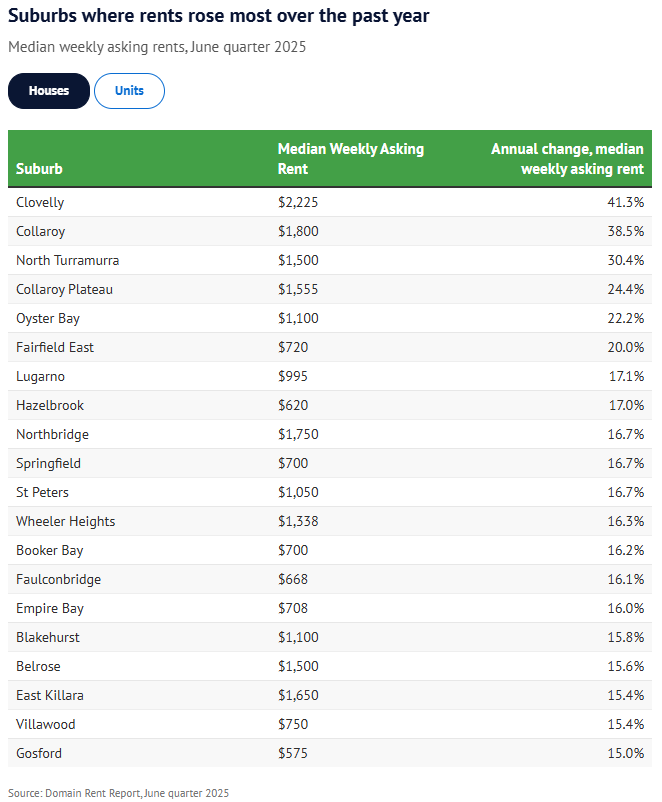The width and height of the screenshot is (662, 802).
Task: Click the $1,750 rent for Northbridge
Action: point(297,434)
